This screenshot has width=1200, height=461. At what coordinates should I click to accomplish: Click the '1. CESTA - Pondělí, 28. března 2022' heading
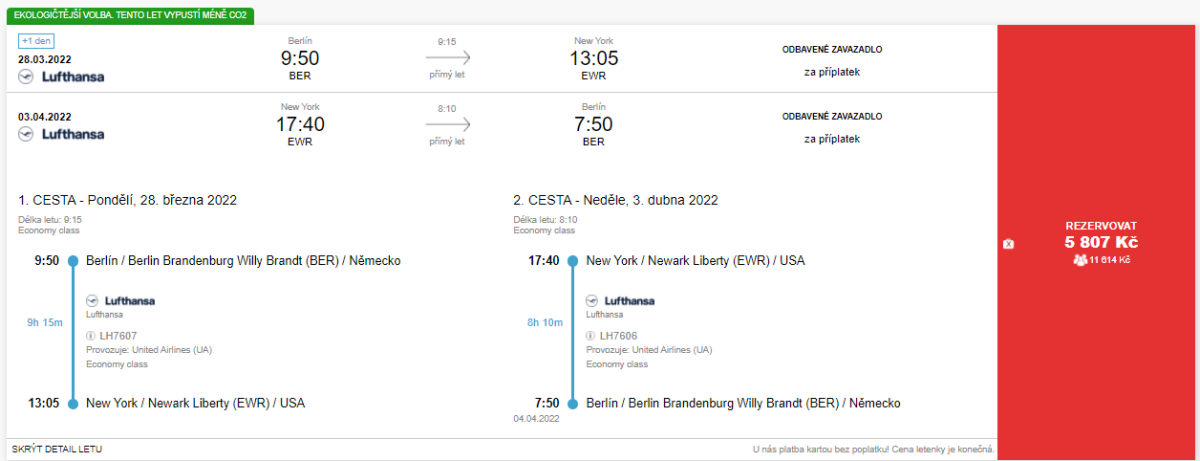[127, 200]
